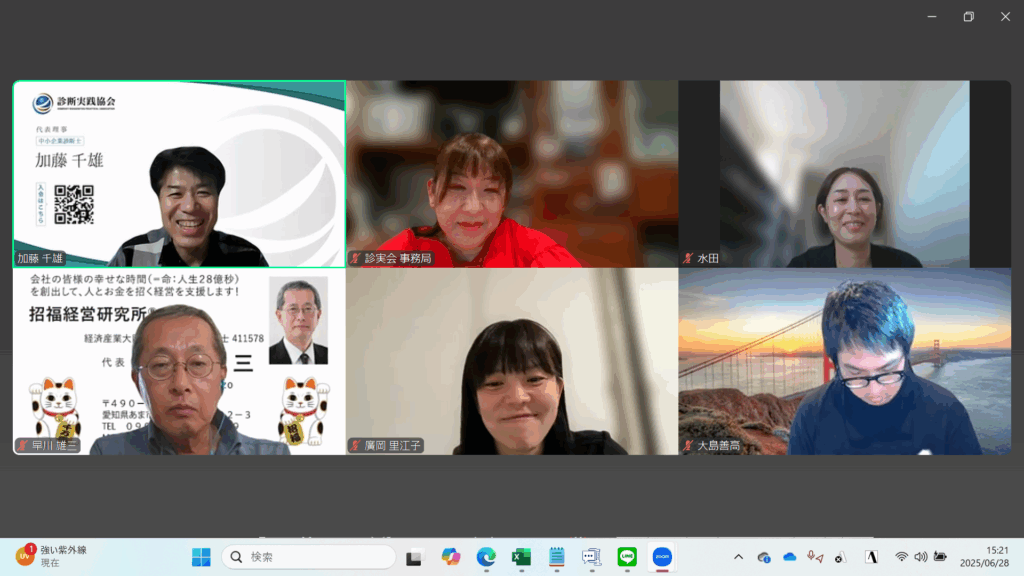Select the video tile of 廣岡 里江子
This screenshot has width=1024, height=576.
pos(512,361)
